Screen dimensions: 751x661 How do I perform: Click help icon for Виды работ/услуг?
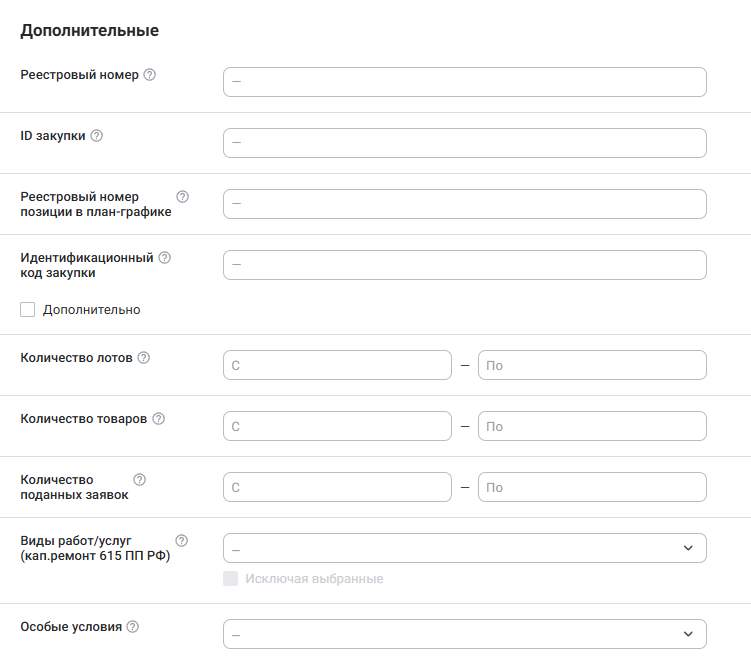pyautogui.click(x=181, y=541)
